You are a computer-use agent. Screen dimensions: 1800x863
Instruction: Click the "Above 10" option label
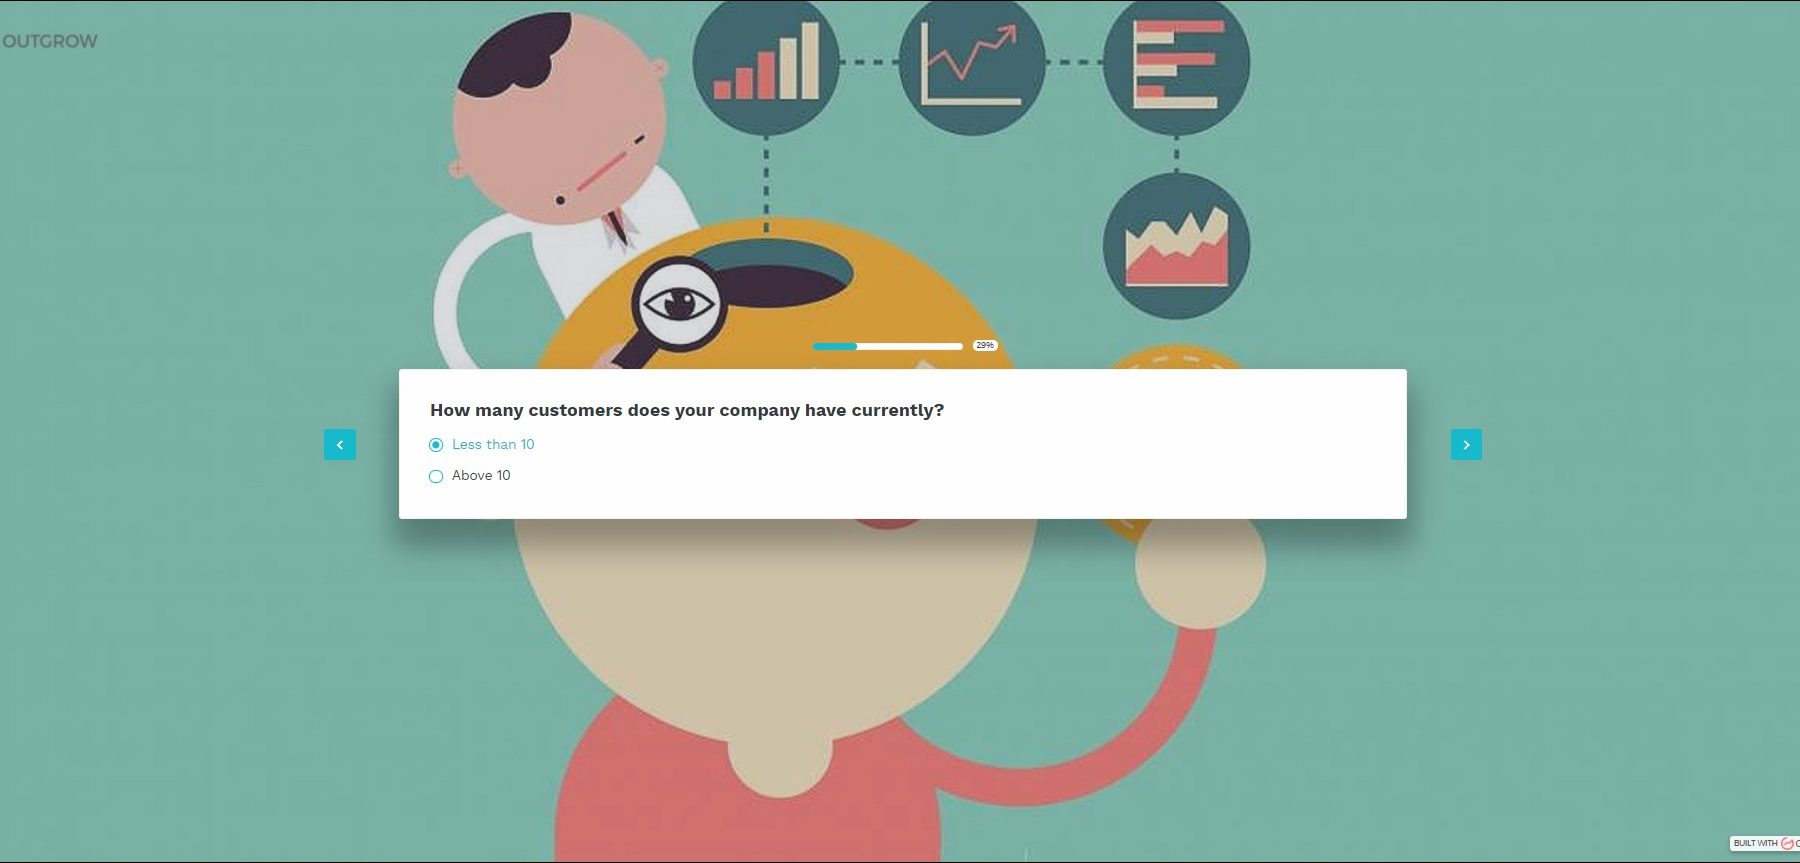(x=481, y=475)
